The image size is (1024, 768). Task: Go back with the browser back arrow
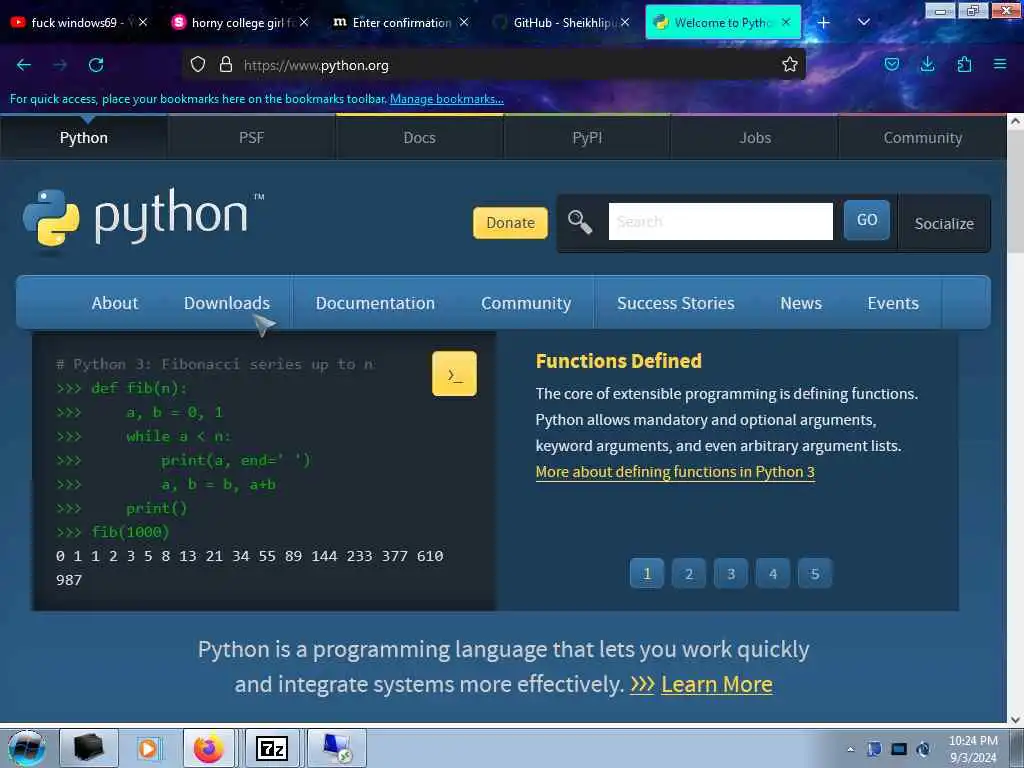pos(24,65)
